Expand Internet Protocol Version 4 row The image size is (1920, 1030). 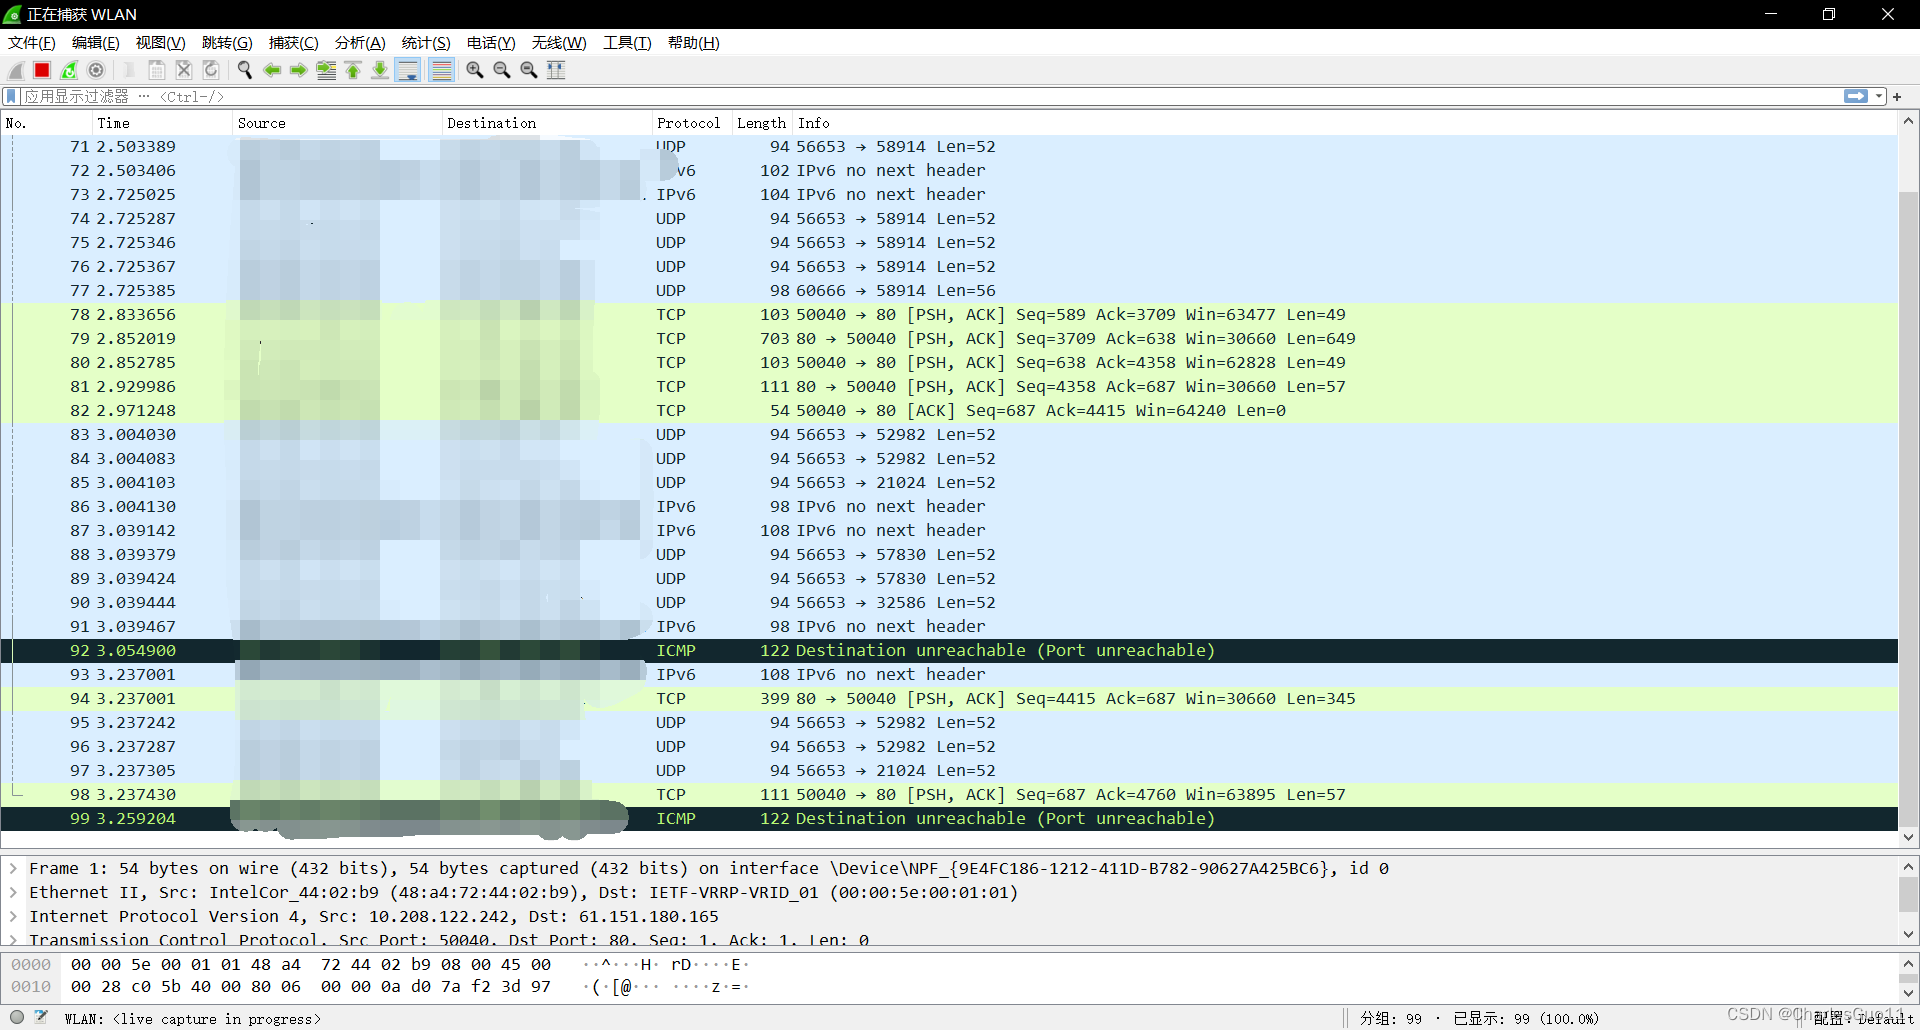pos(13,916)
